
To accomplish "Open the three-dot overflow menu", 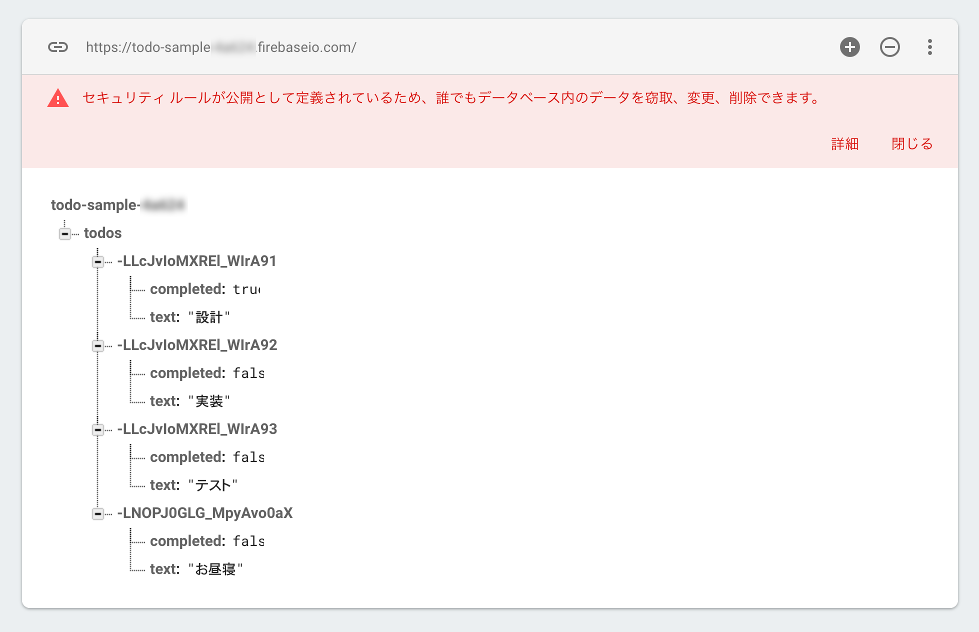I will point(930,47).
